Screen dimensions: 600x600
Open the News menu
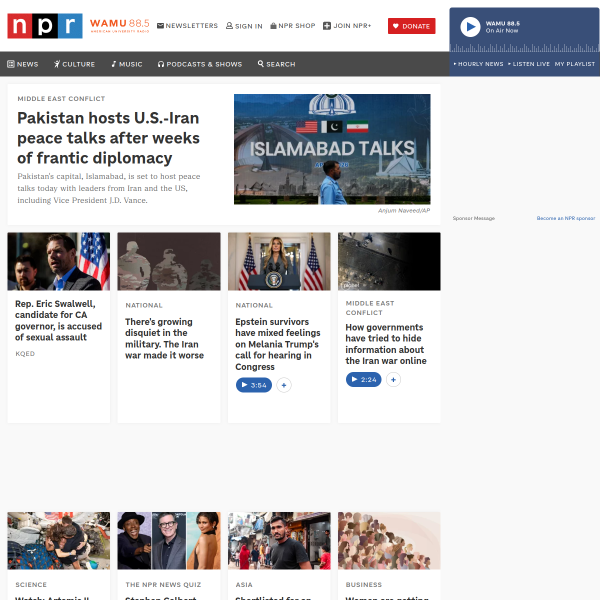pyautogui.click(x=23, y=64)
